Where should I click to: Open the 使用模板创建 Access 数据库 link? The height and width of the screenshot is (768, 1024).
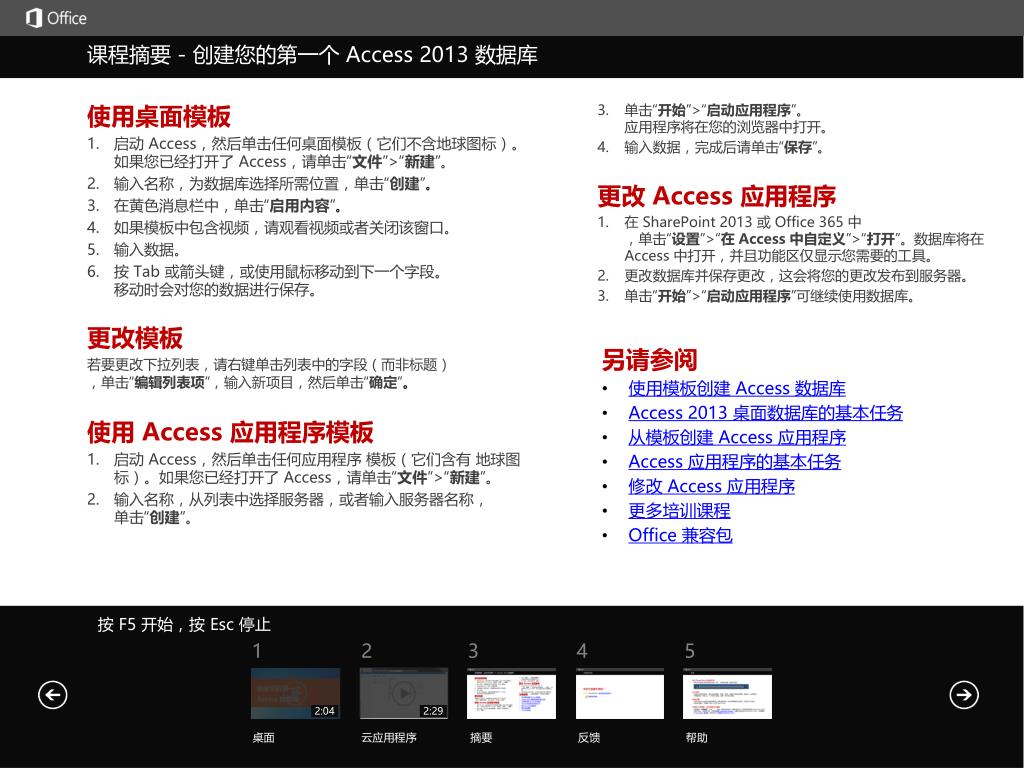(737, 389)
